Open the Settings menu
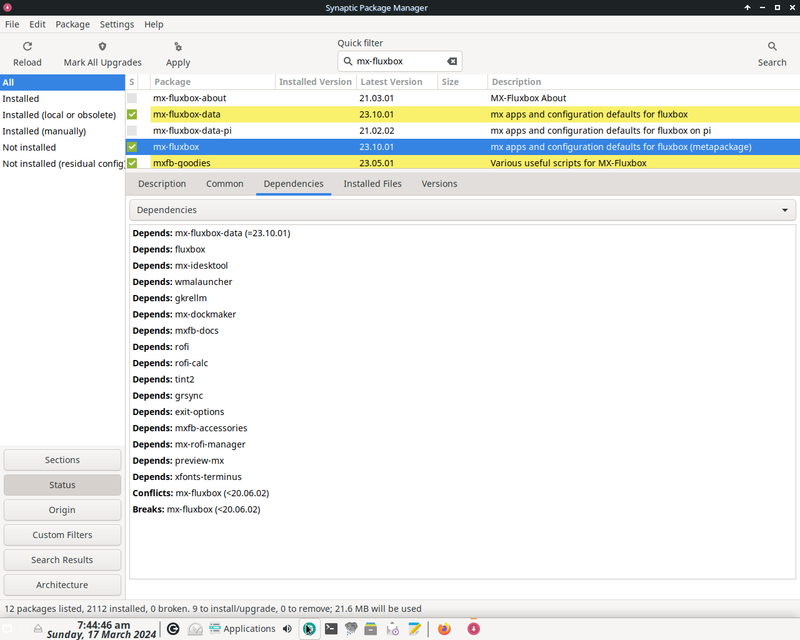The image size is (800, 640). pos(117,24)
